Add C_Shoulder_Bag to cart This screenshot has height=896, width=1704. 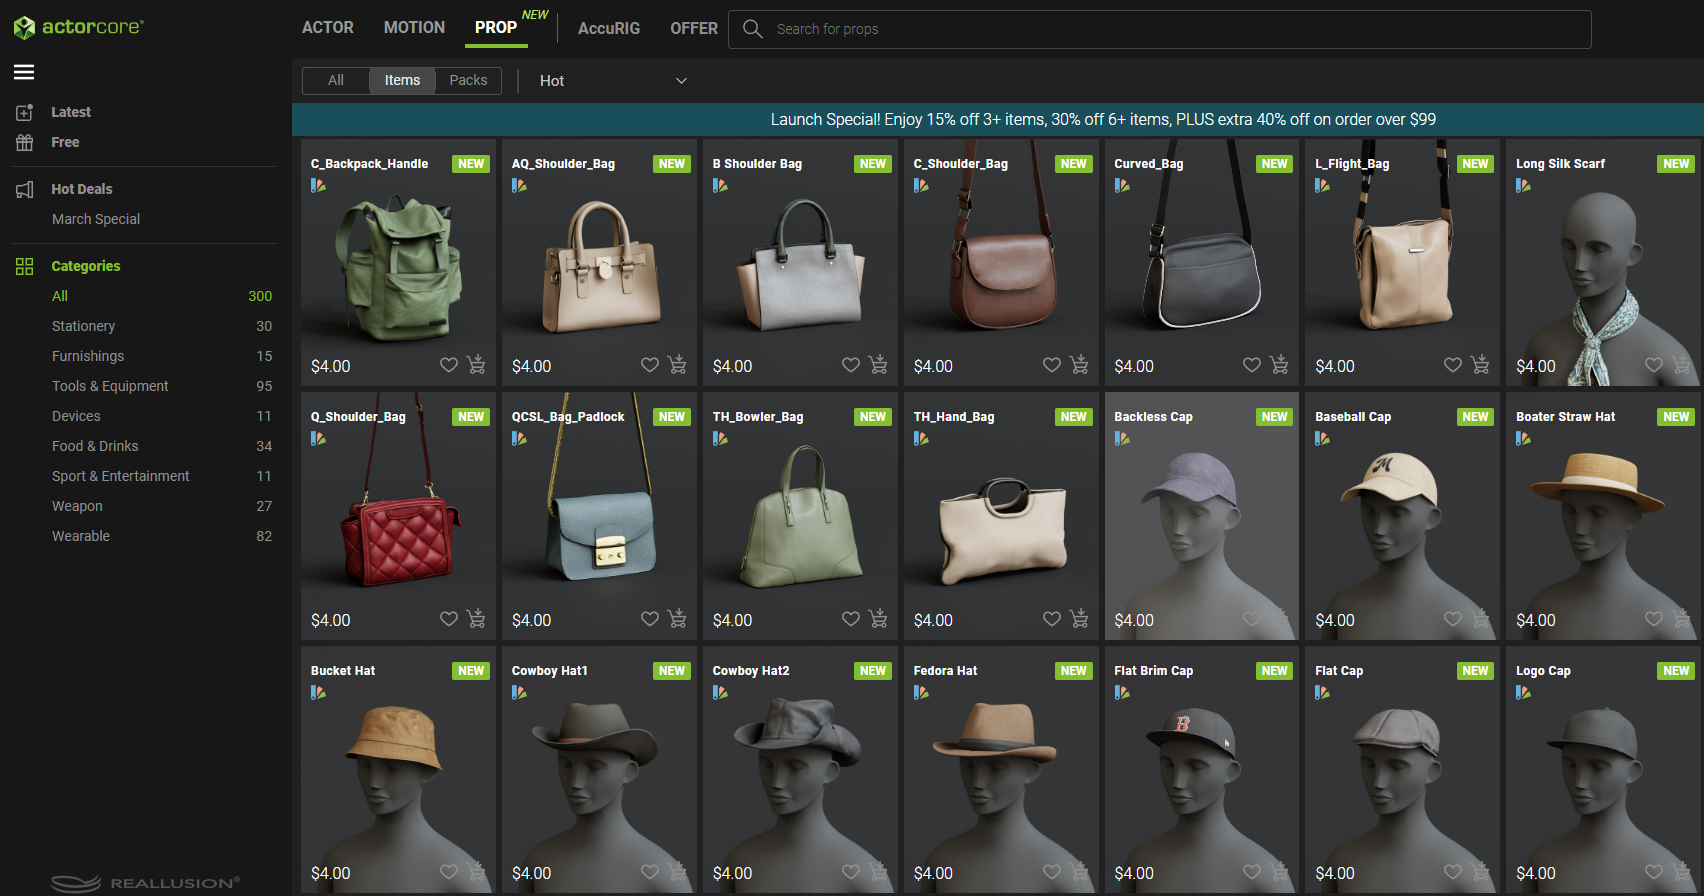(x=1079, y=364)
